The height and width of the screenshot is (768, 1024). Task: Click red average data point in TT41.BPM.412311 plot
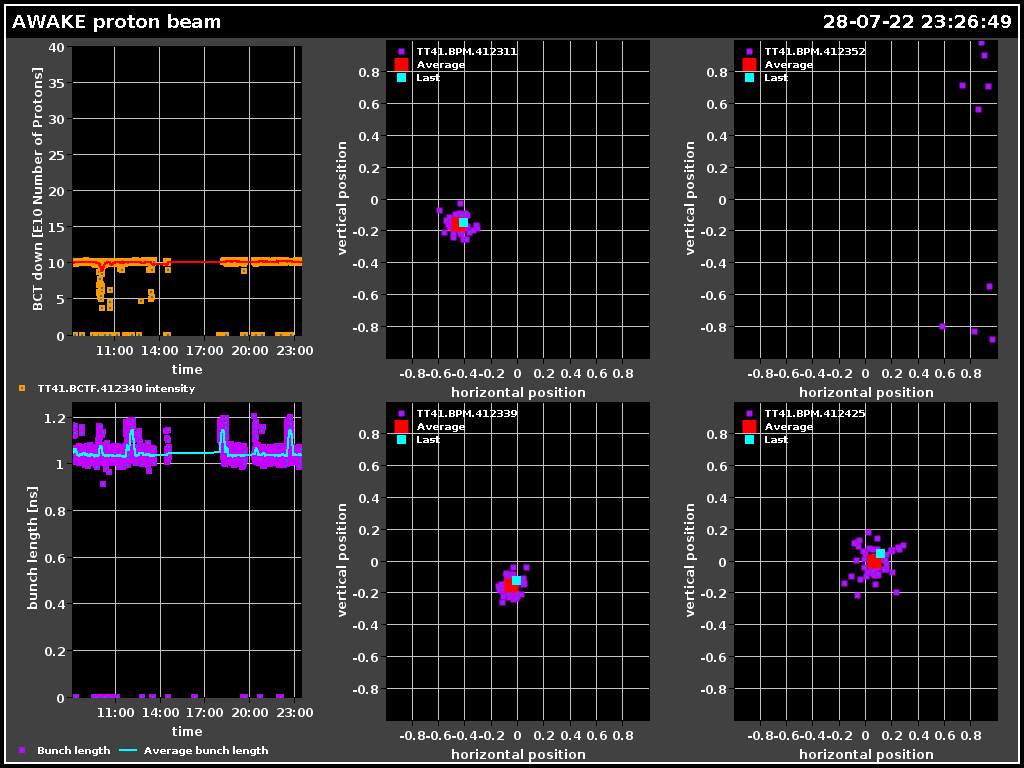click(456, 224)
